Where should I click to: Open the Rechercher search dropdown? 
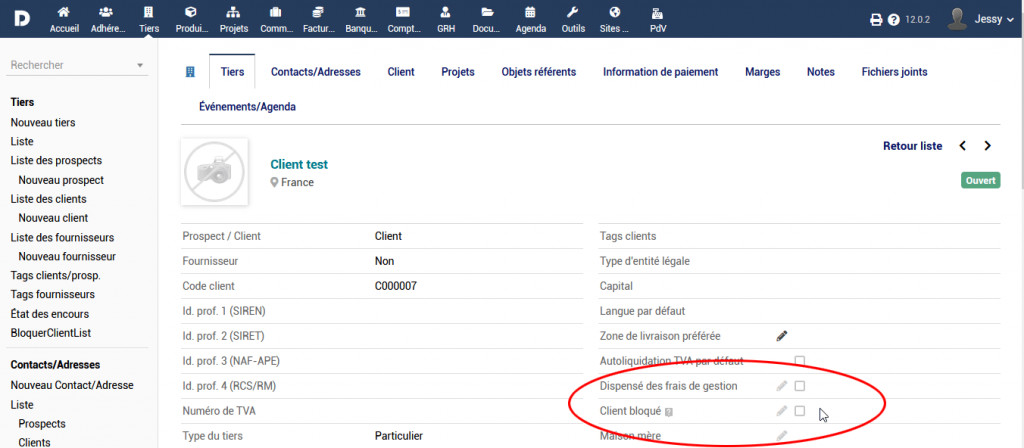pos(77,65)
